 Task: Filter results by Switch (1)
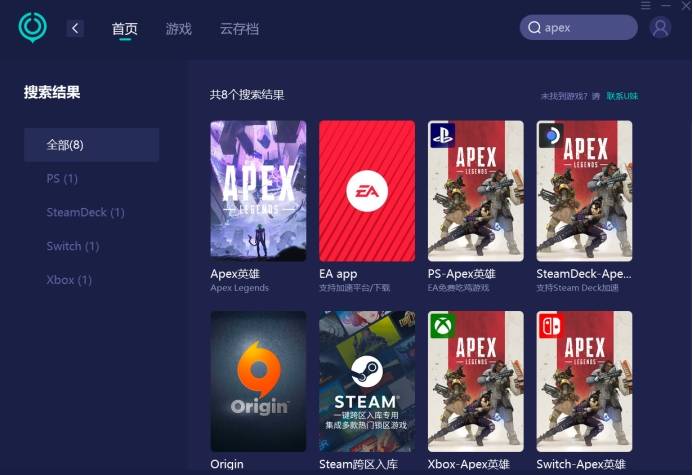pyautogui.click(x=73, y=246)
